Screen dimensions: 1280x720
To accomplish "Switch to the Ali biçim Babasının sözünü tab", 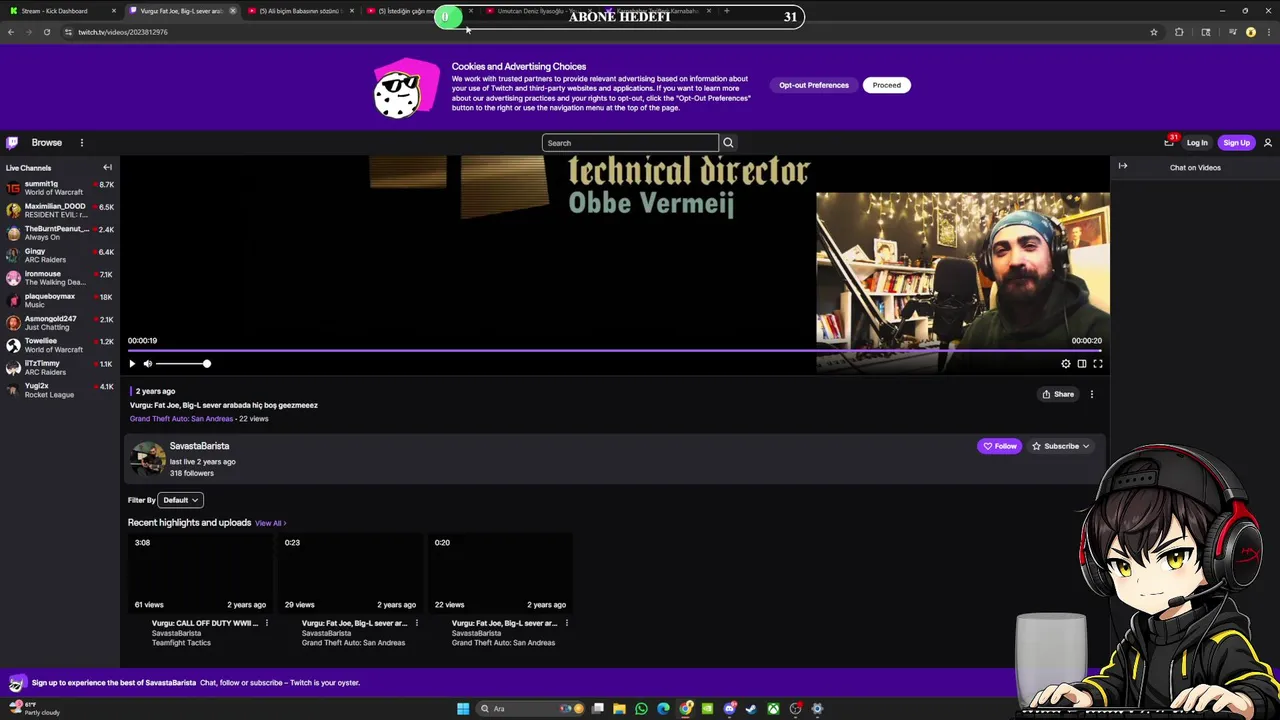I will [300, 11].
